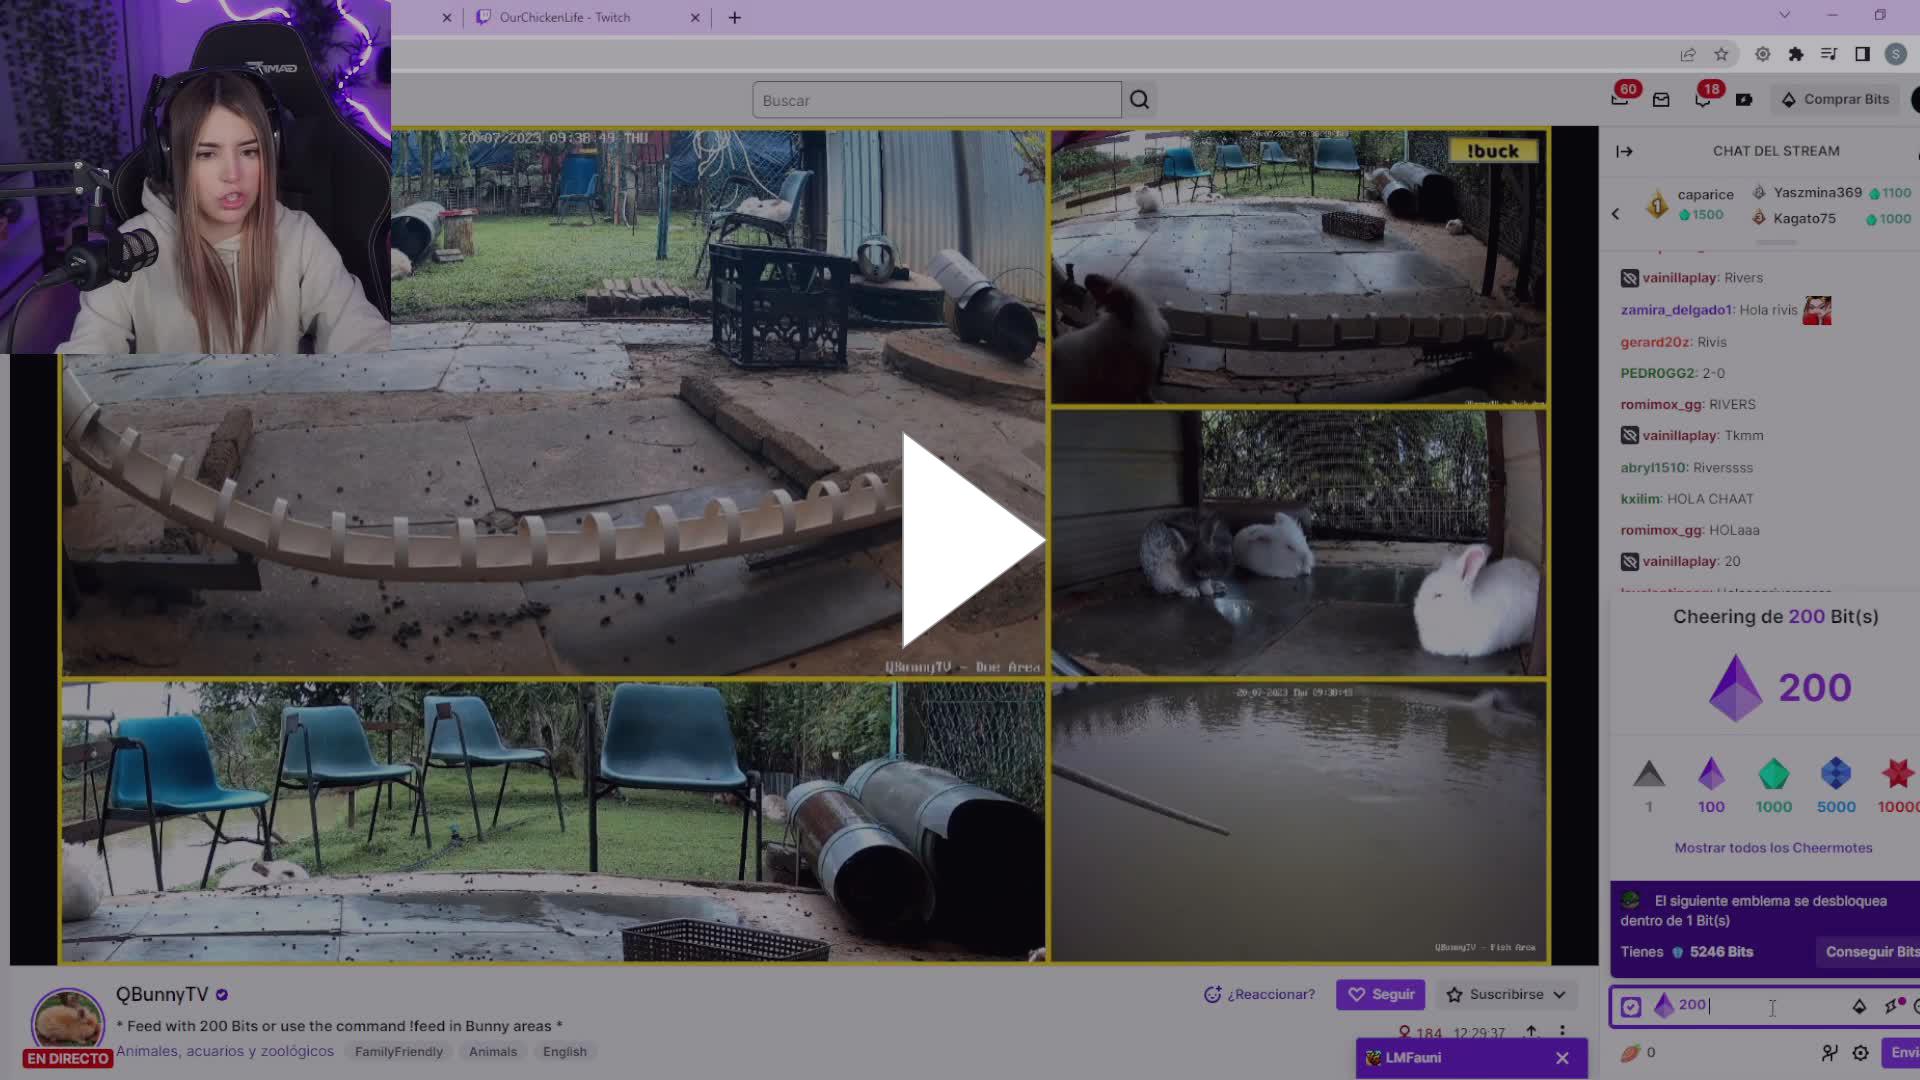
Task: Open the Suscribirse dropdown chevron
Action: 1561,994
